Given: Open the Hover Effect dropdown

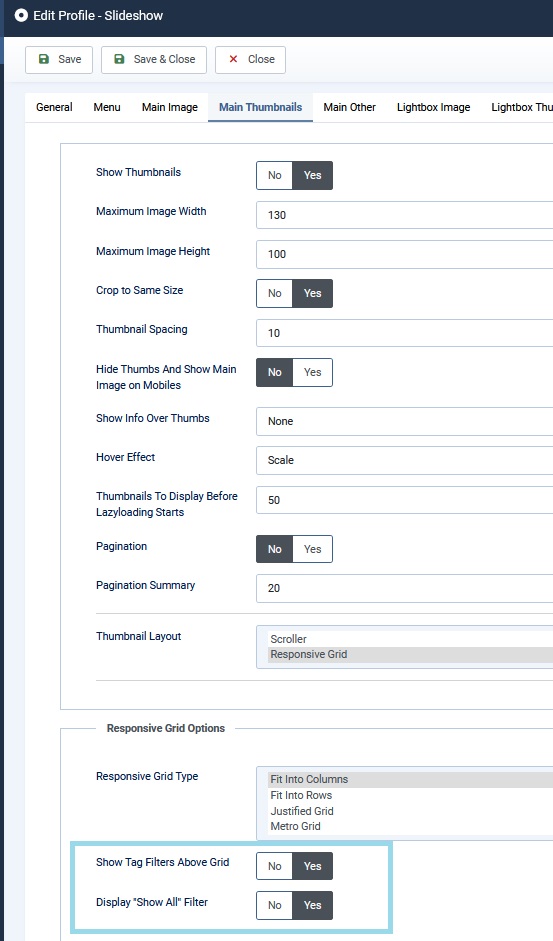Looking at the screenshot, I should click(405, 460).
